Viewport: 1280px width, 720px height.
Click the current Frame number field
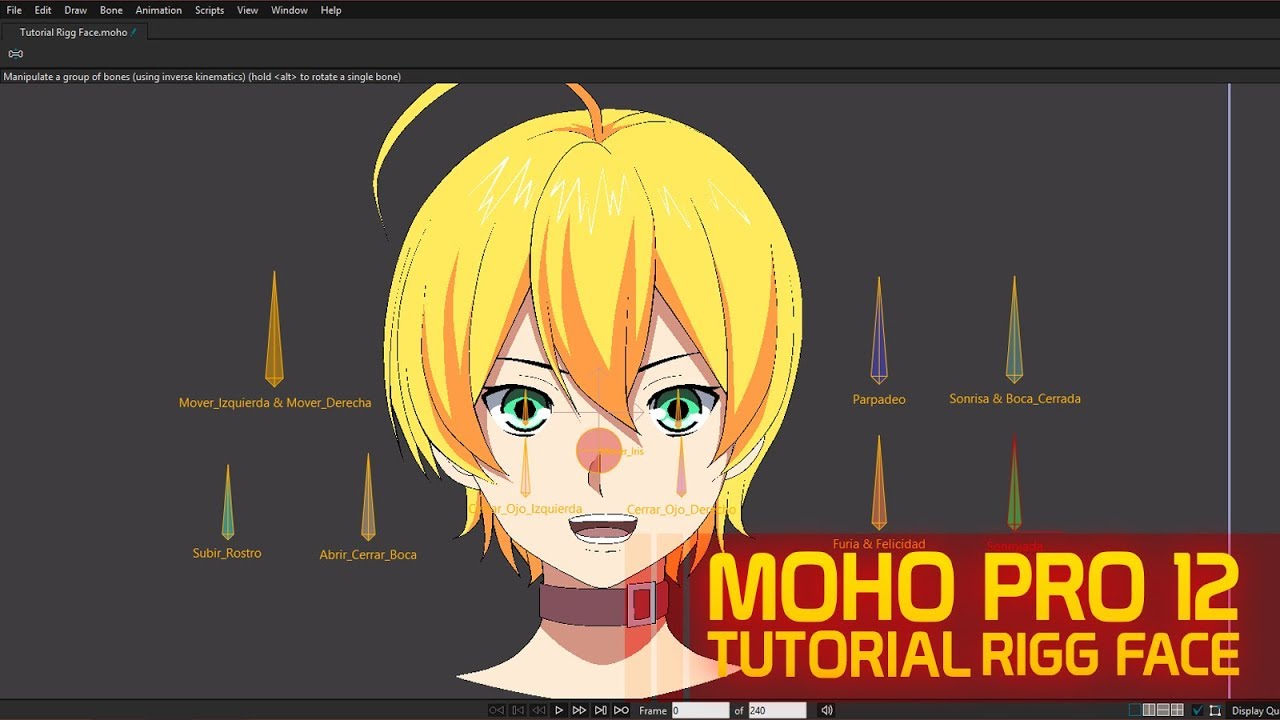pyautogui.click(x=701, y=711)
